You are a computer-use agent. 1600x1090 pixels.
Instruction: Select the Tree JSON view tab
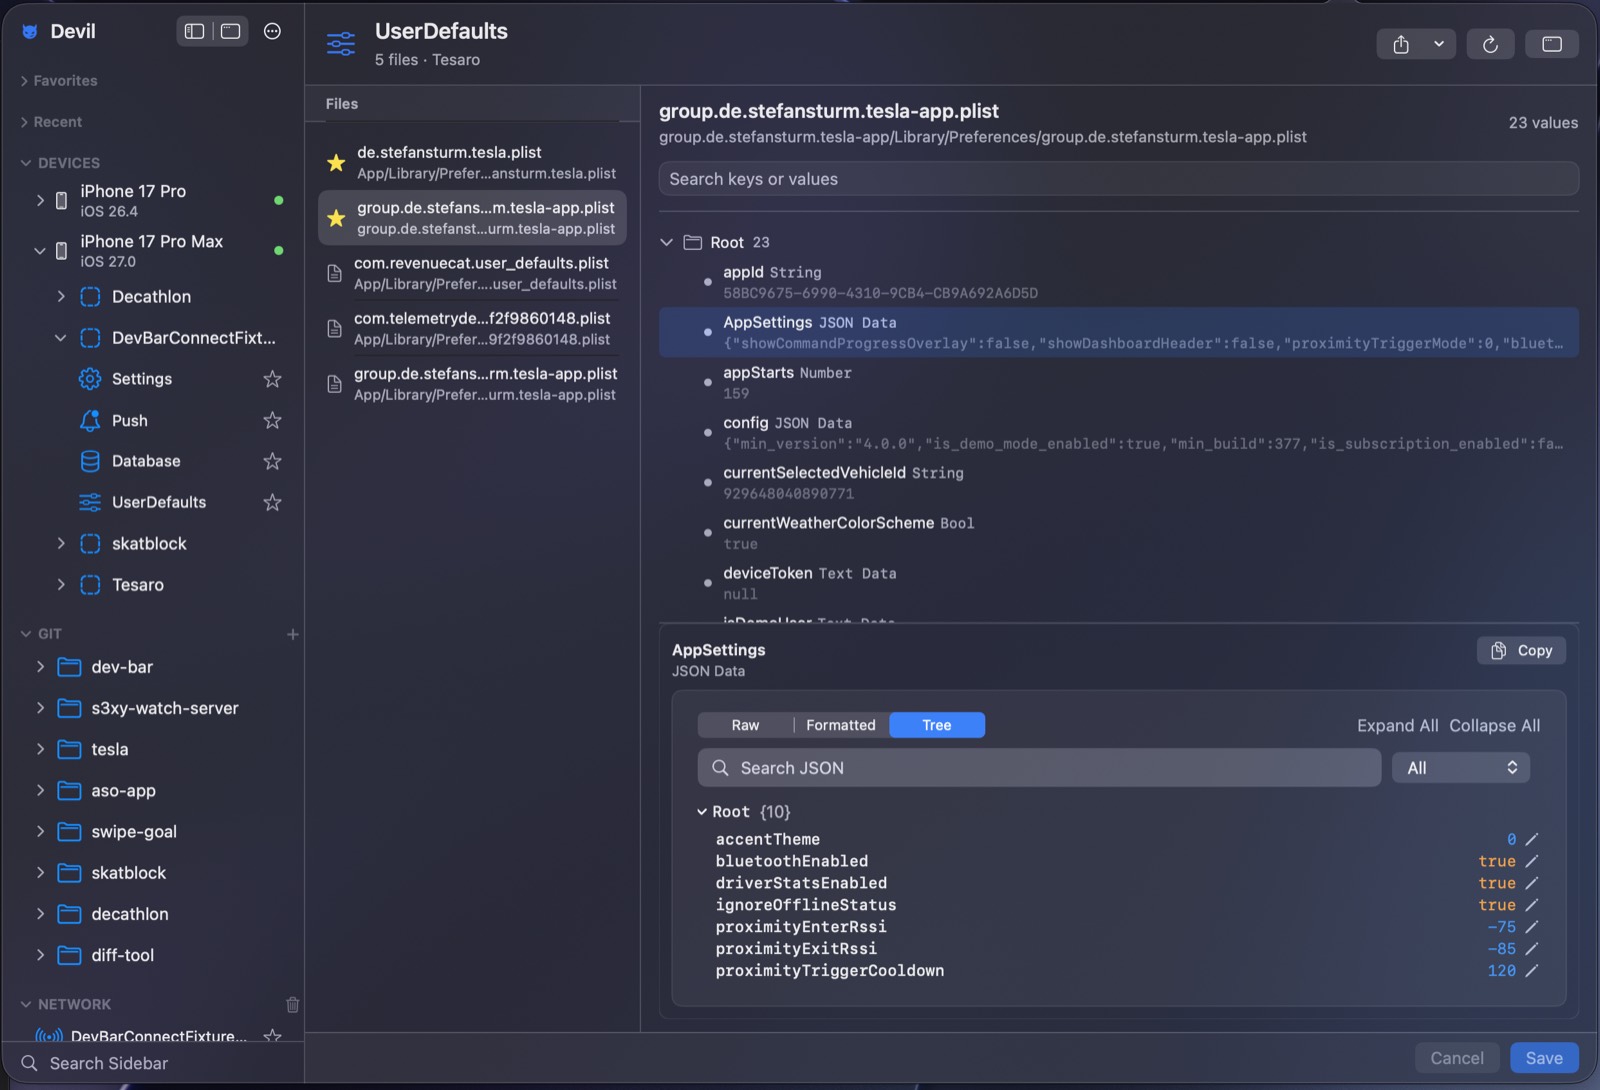pyautogui.click(x=937, y=725)
